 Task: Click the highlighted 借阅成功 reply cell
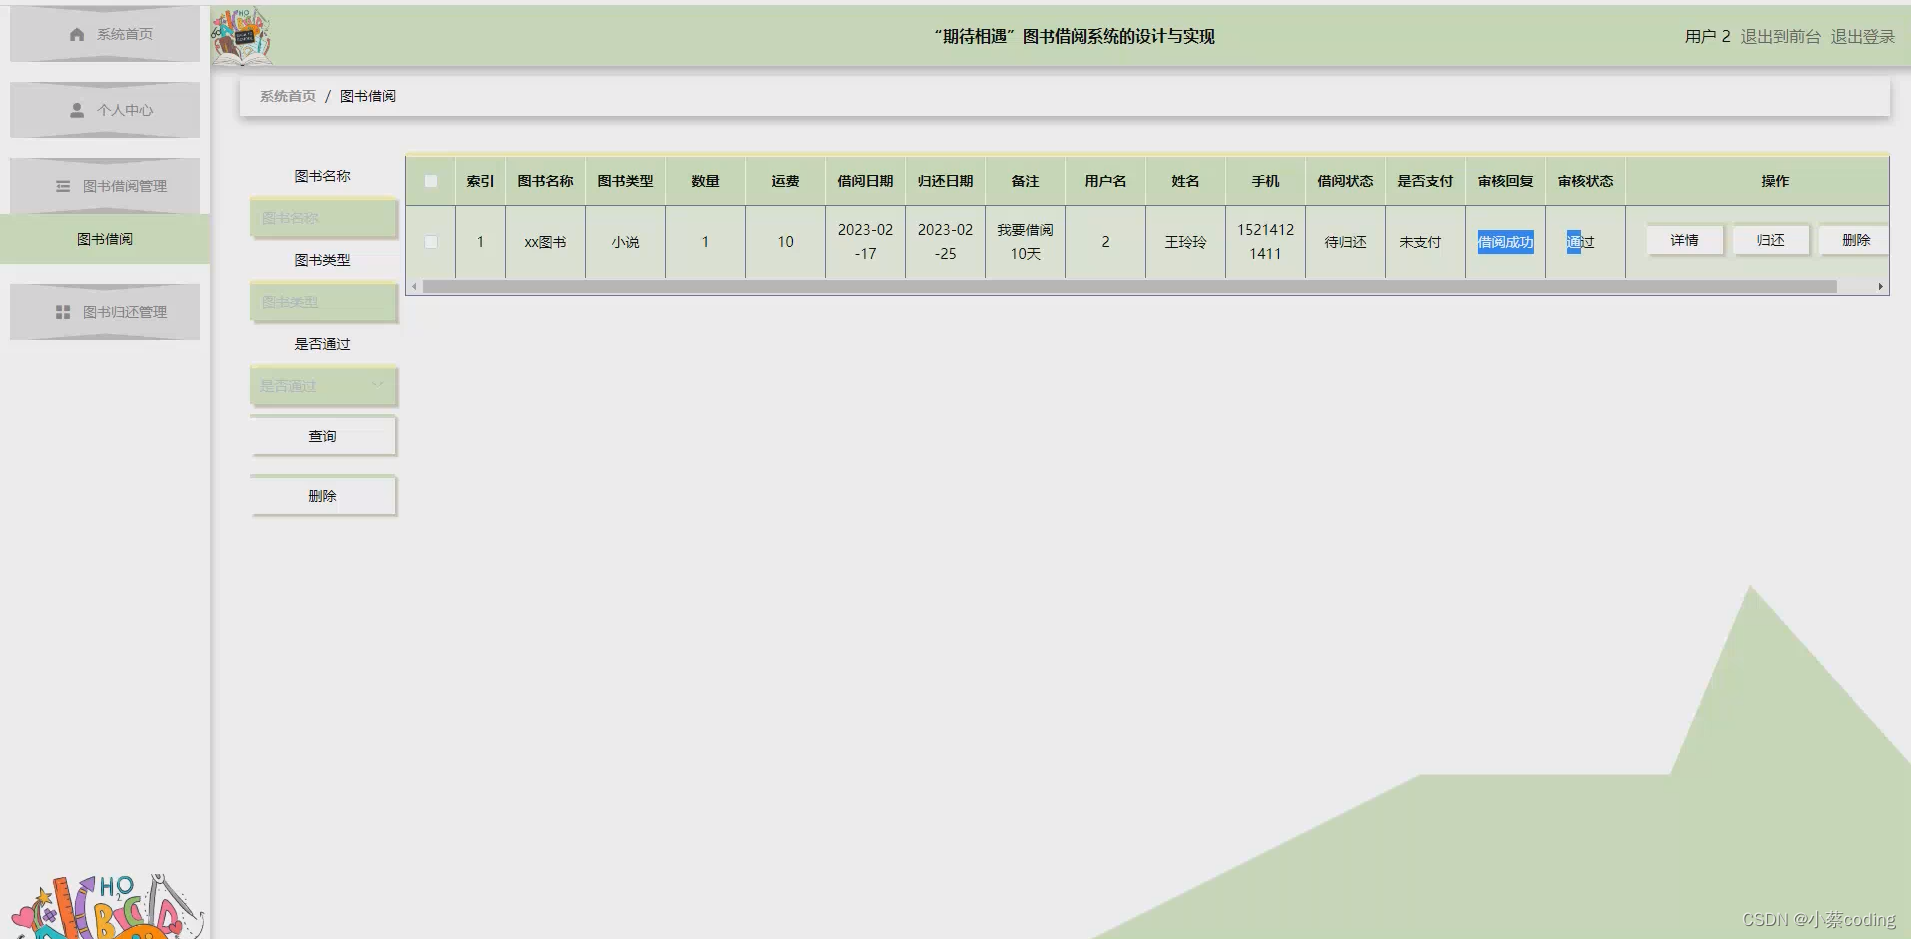click(x=1505, y=242)
